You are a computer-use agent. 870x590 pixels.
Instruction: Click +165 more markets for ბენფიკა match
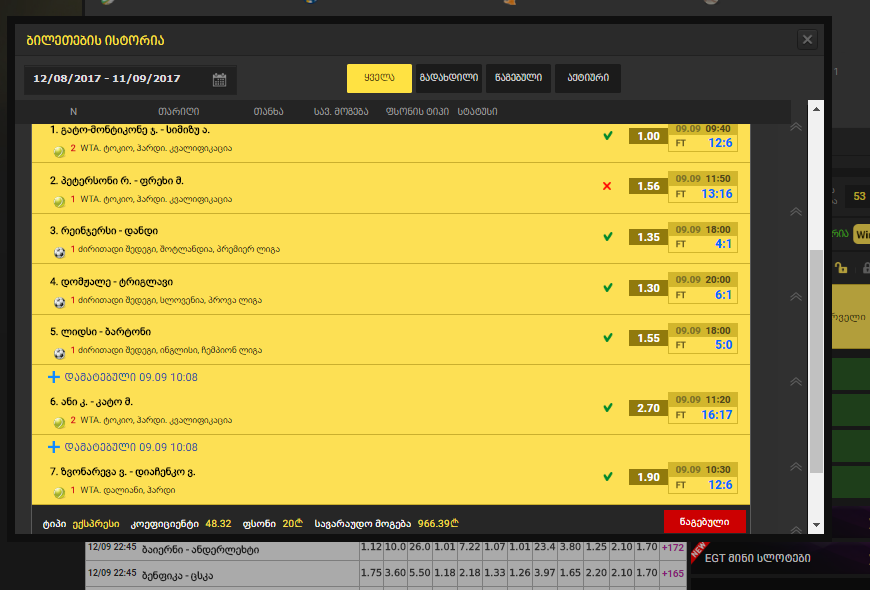[x=672, y=574]
